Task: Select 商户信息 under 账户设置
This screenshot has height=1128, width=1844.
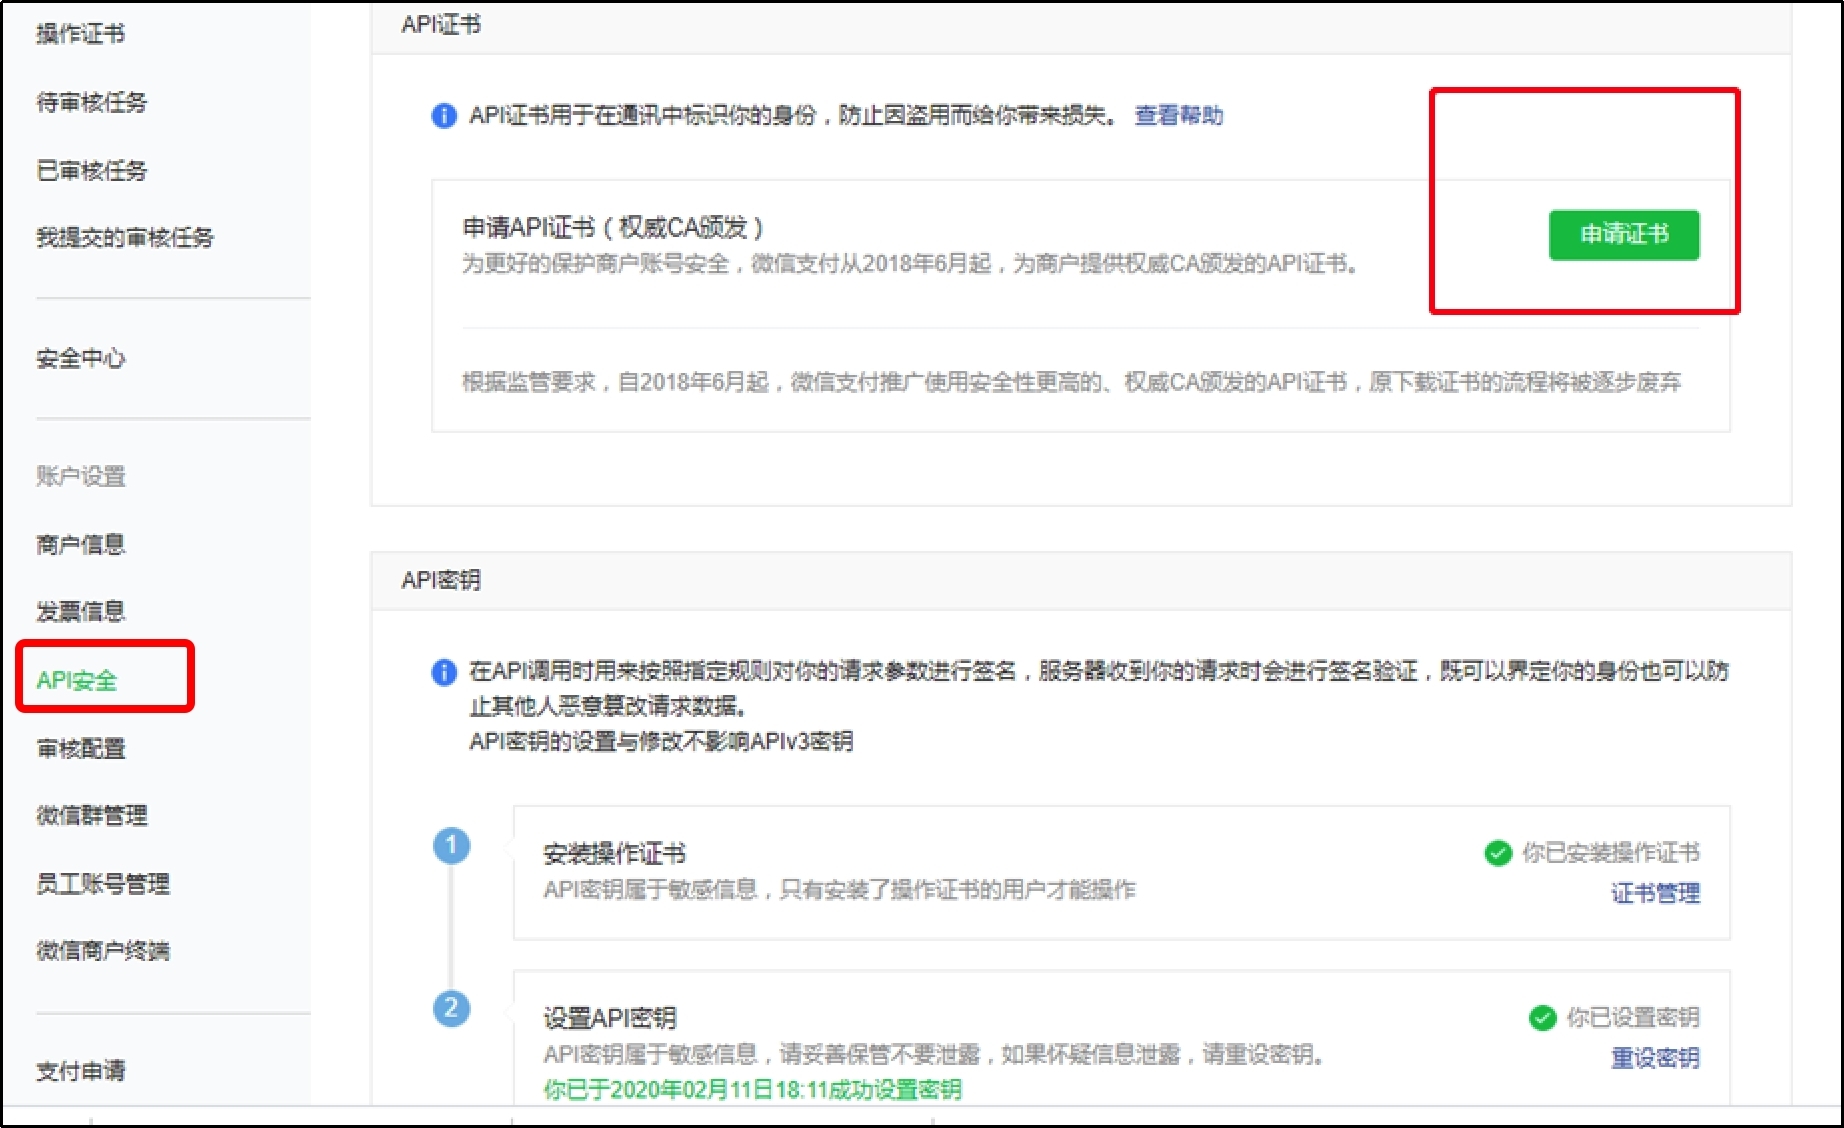Action: [80, 544]
